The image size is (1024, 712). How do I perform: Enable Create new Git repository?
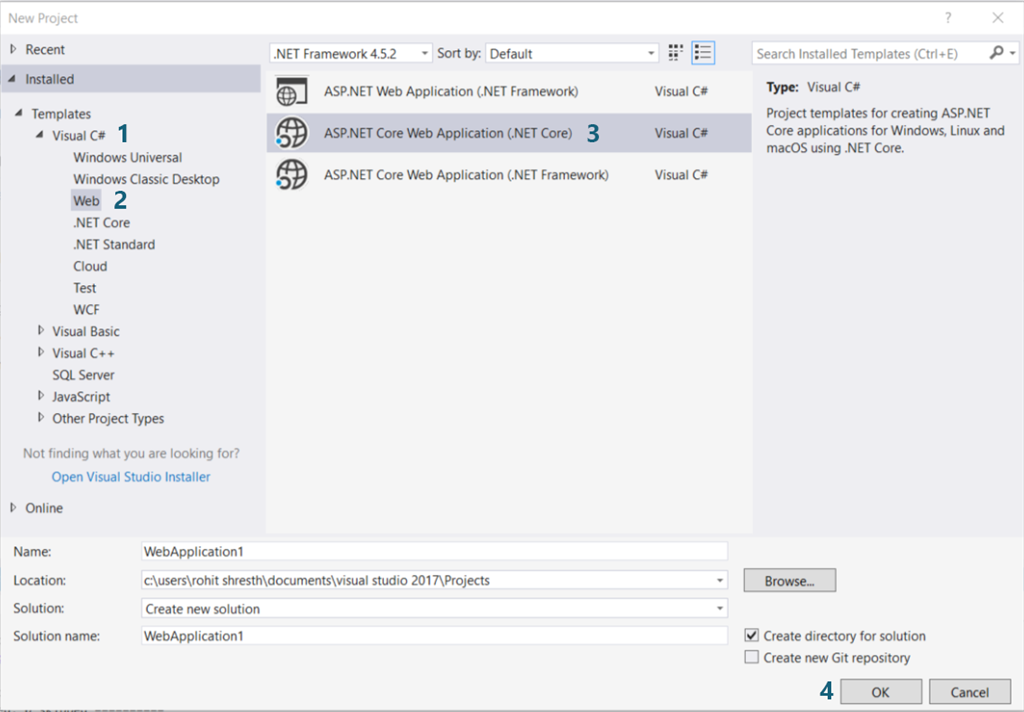coord(752,658)
